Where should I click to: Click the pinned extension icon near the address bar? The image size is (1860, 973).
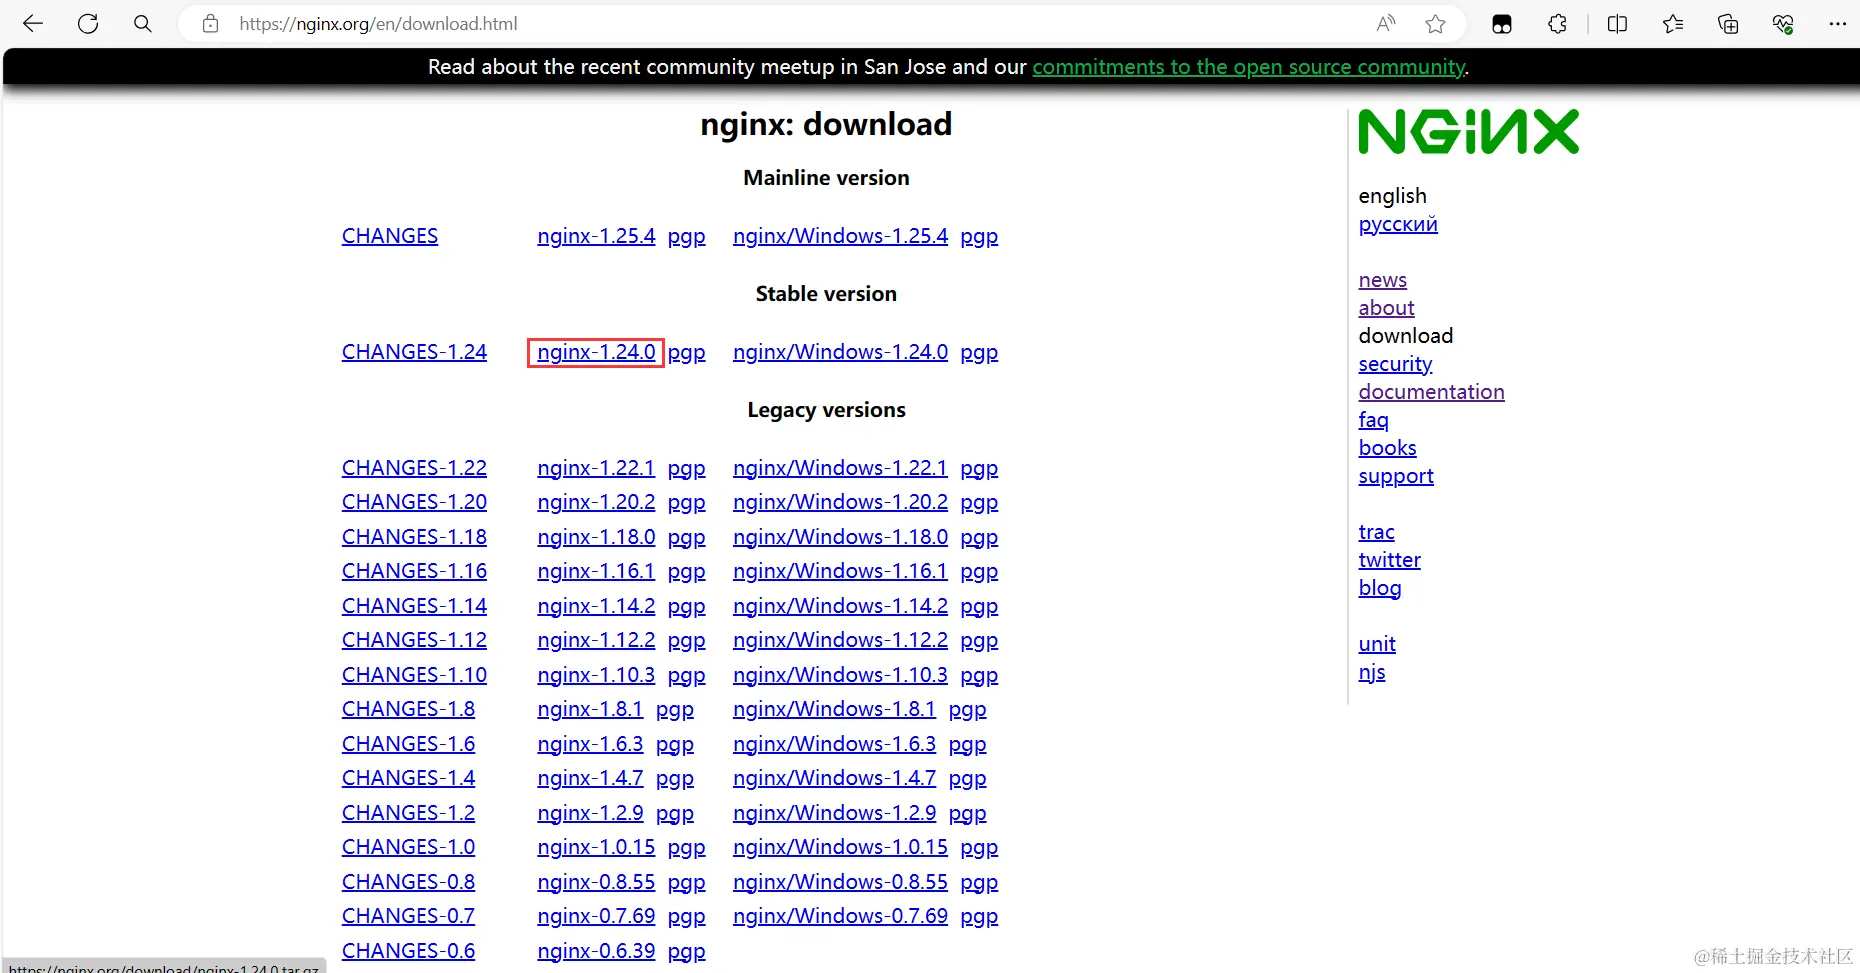coord(1502,23)
